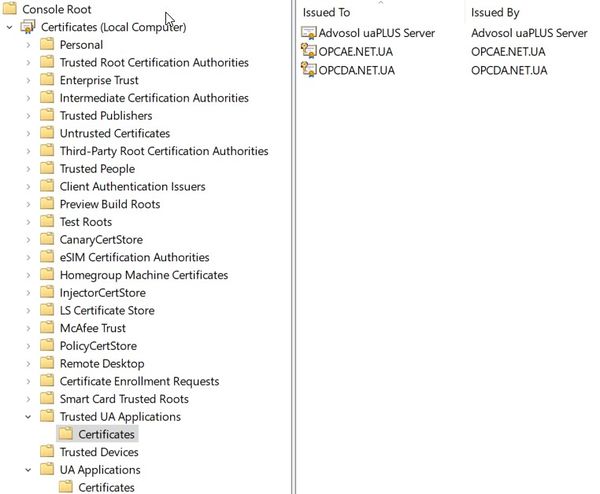
Task: Select Certificates (Local Computer) label
Action: (114, 27)
